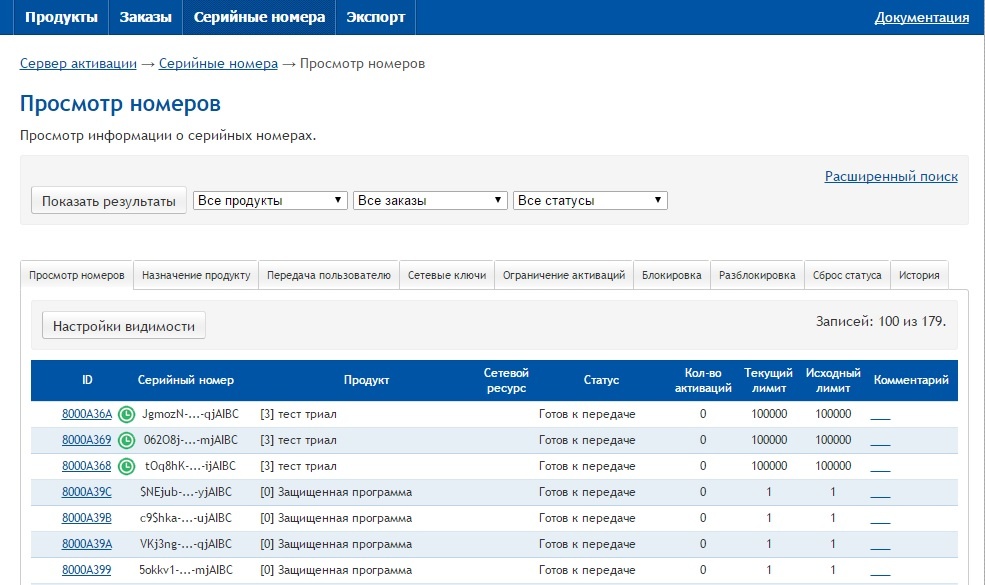985x585 pixels.
Task: Click the comment link in 8000A39B row
Action: pos(880,519)
